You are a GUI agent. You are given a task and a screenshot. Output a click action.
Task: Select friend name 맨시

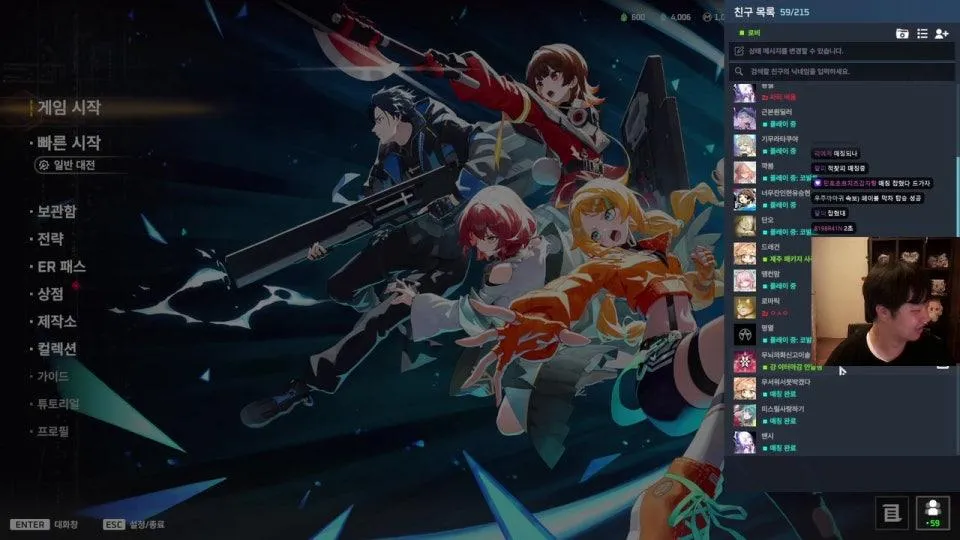pyautogui.click(x=767, y=435)
